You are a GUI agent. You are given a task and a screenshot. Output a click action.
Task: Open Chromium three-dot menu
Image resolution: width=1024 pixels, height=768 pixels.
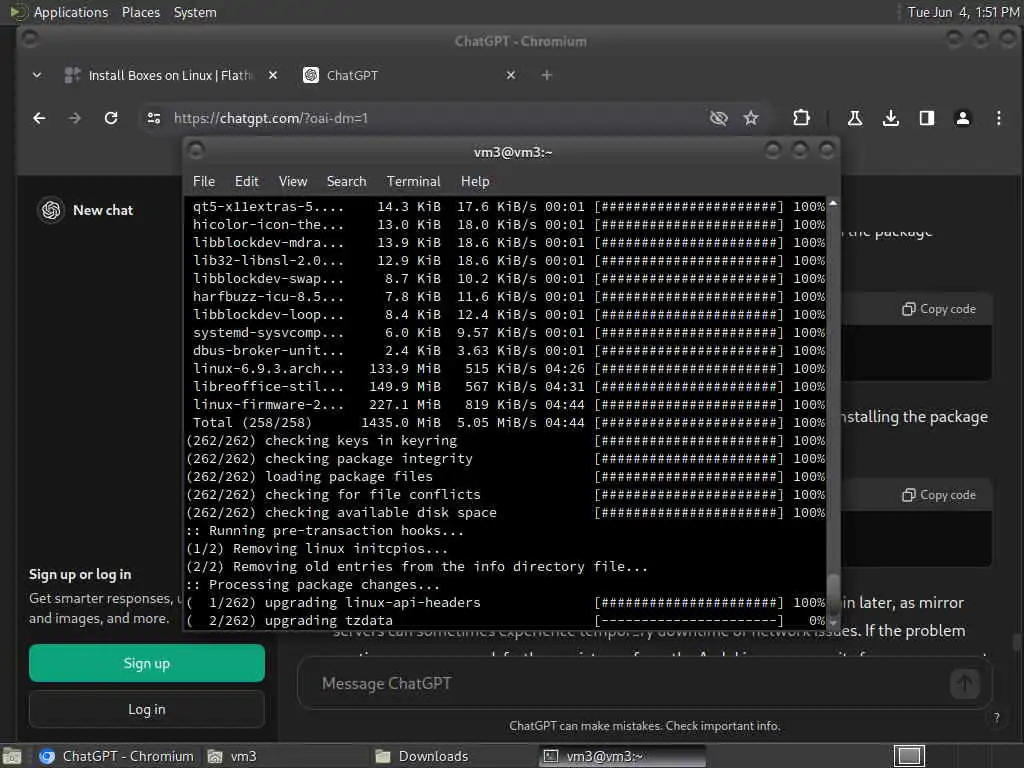coord(999,118)
